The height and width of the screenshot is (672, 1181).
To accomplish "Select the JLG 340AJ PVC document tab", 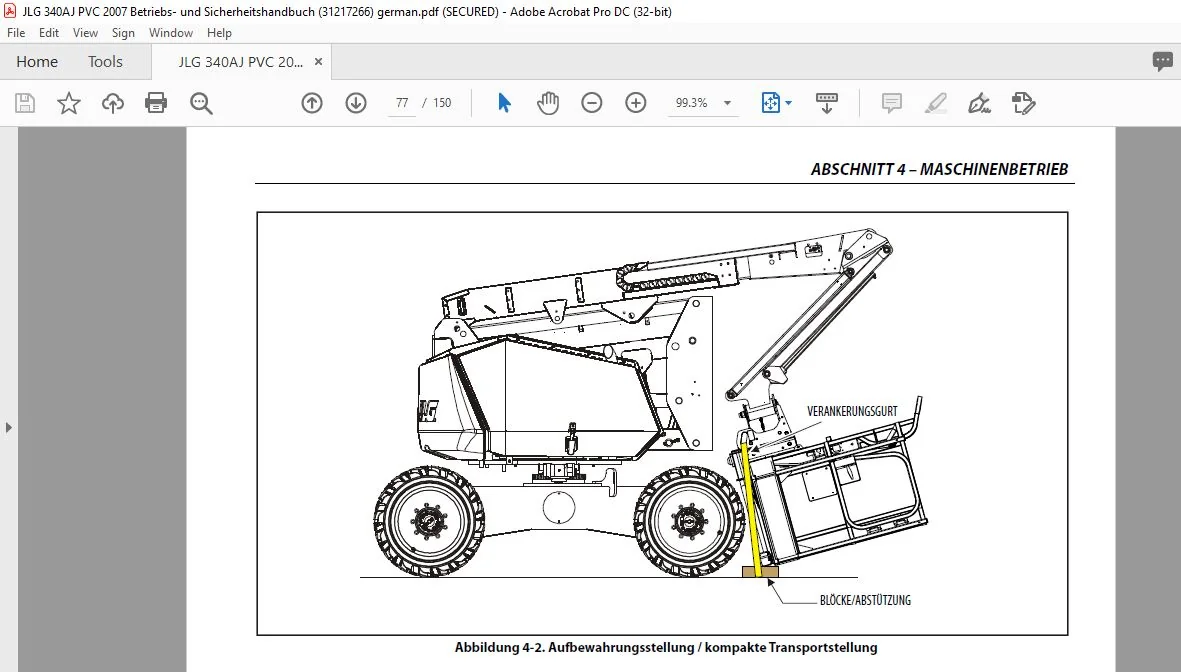I will click(x=240, y=62).
